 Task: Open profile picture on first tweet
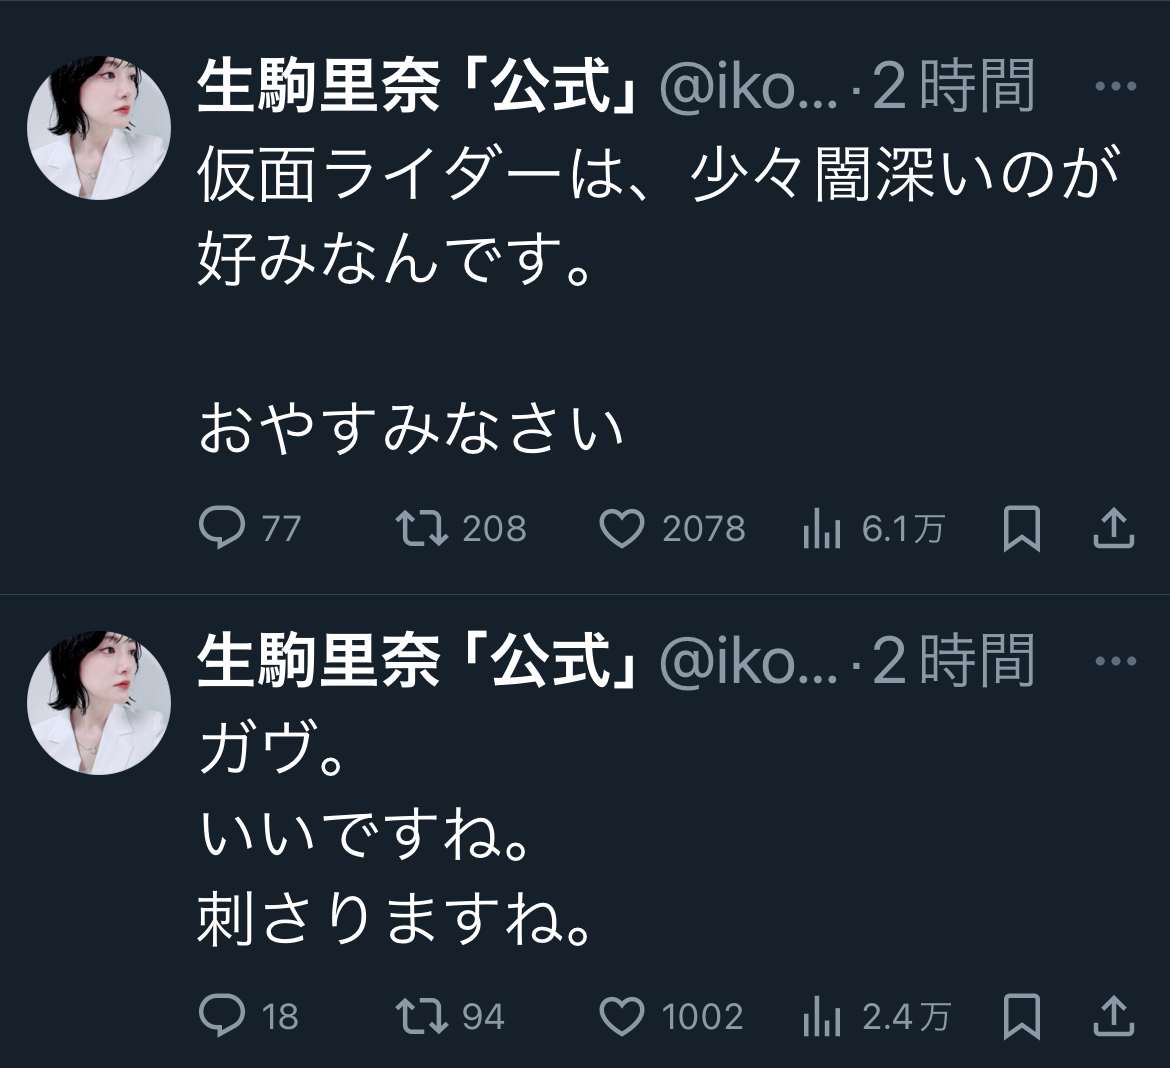coord(97,130)
